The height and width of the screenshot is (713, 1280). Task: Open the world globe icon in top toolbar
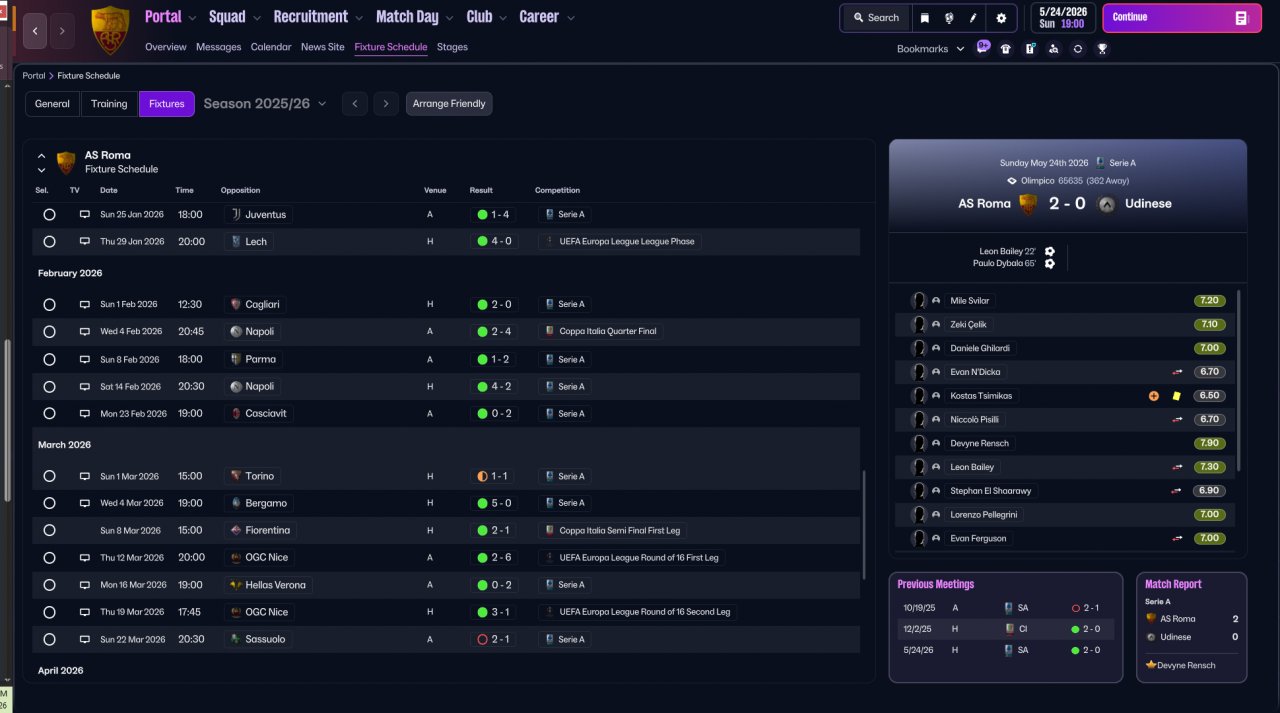point(949,18)
